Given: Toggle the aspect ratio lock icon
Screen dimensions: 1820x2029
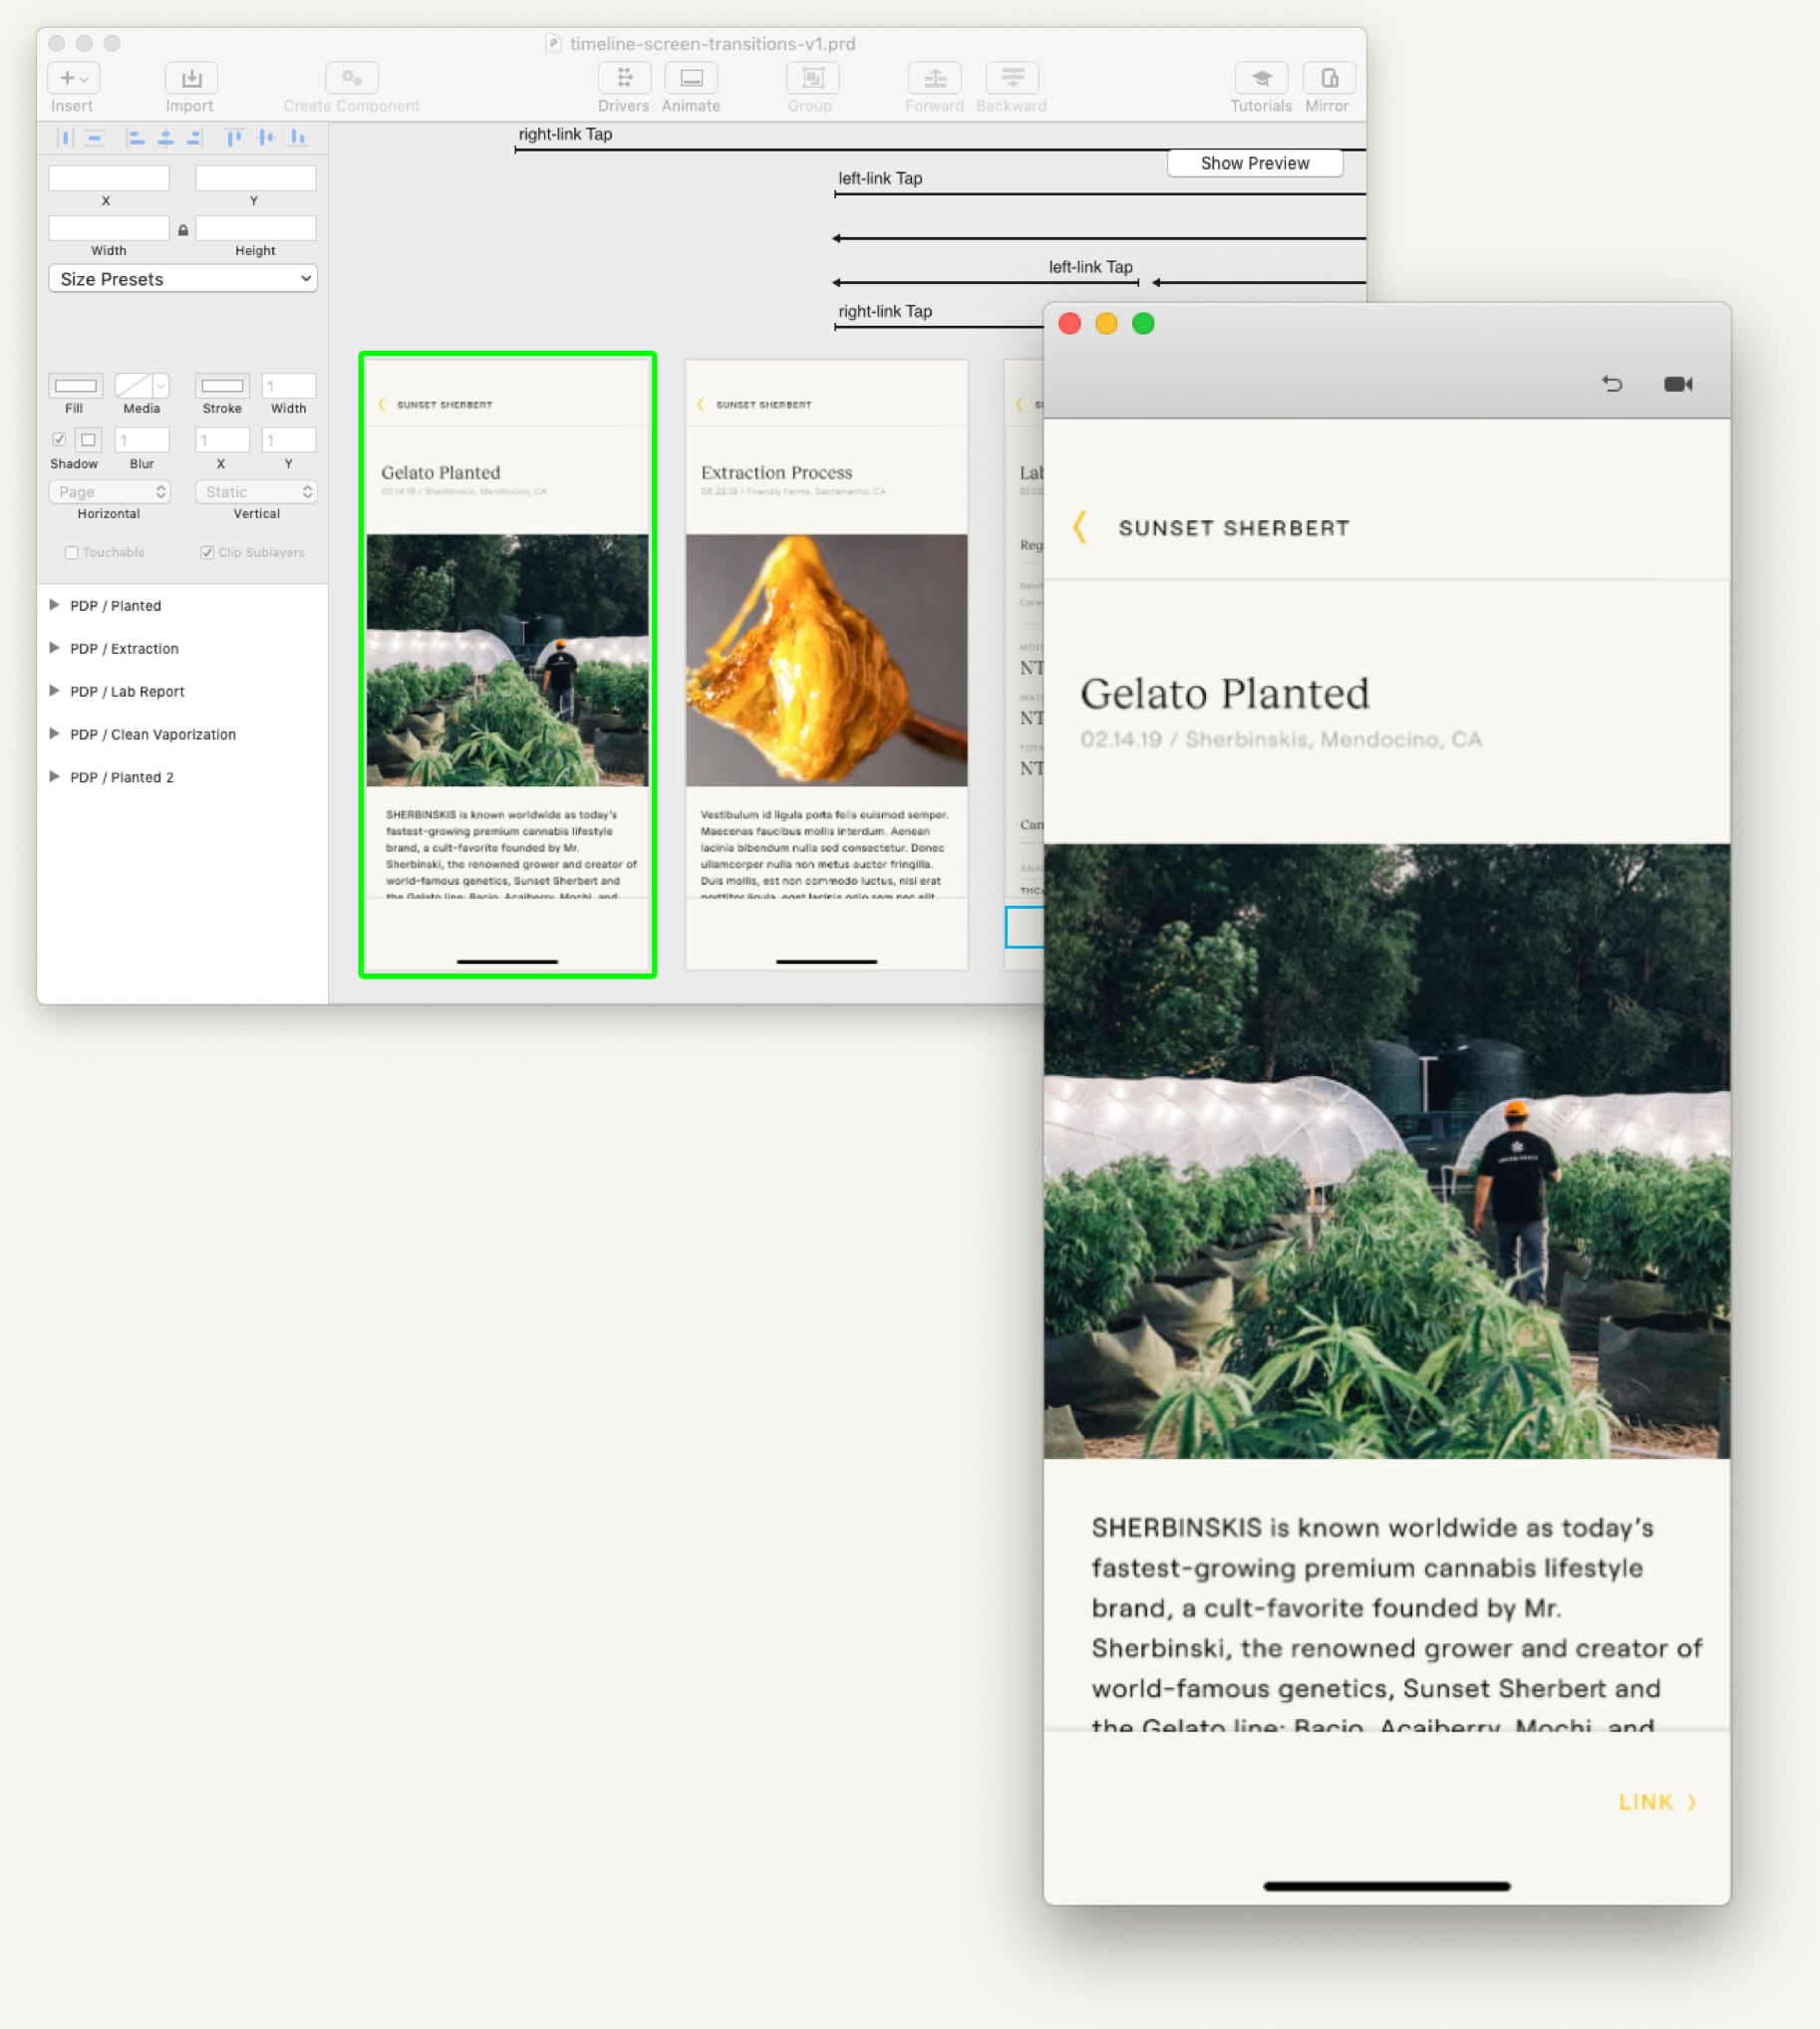Looking at the screenshot, I should coord(183,230).
